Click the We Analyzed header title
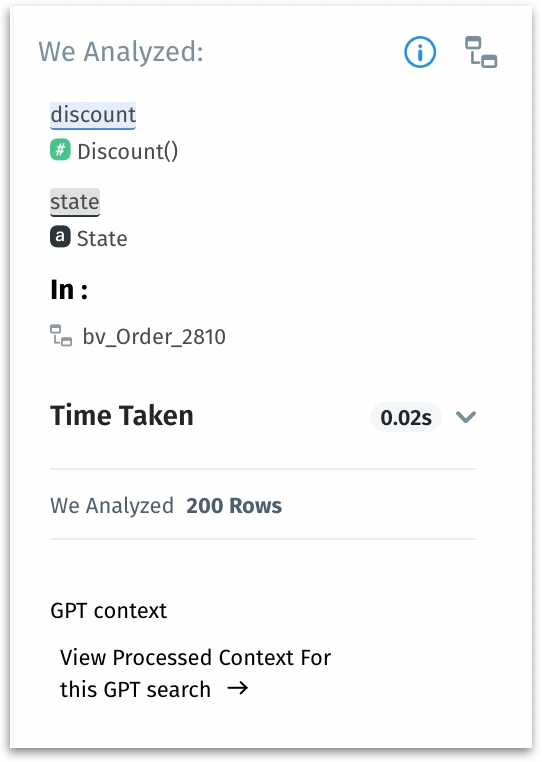This screenshot has height=762, width=542. pos(121,52)
